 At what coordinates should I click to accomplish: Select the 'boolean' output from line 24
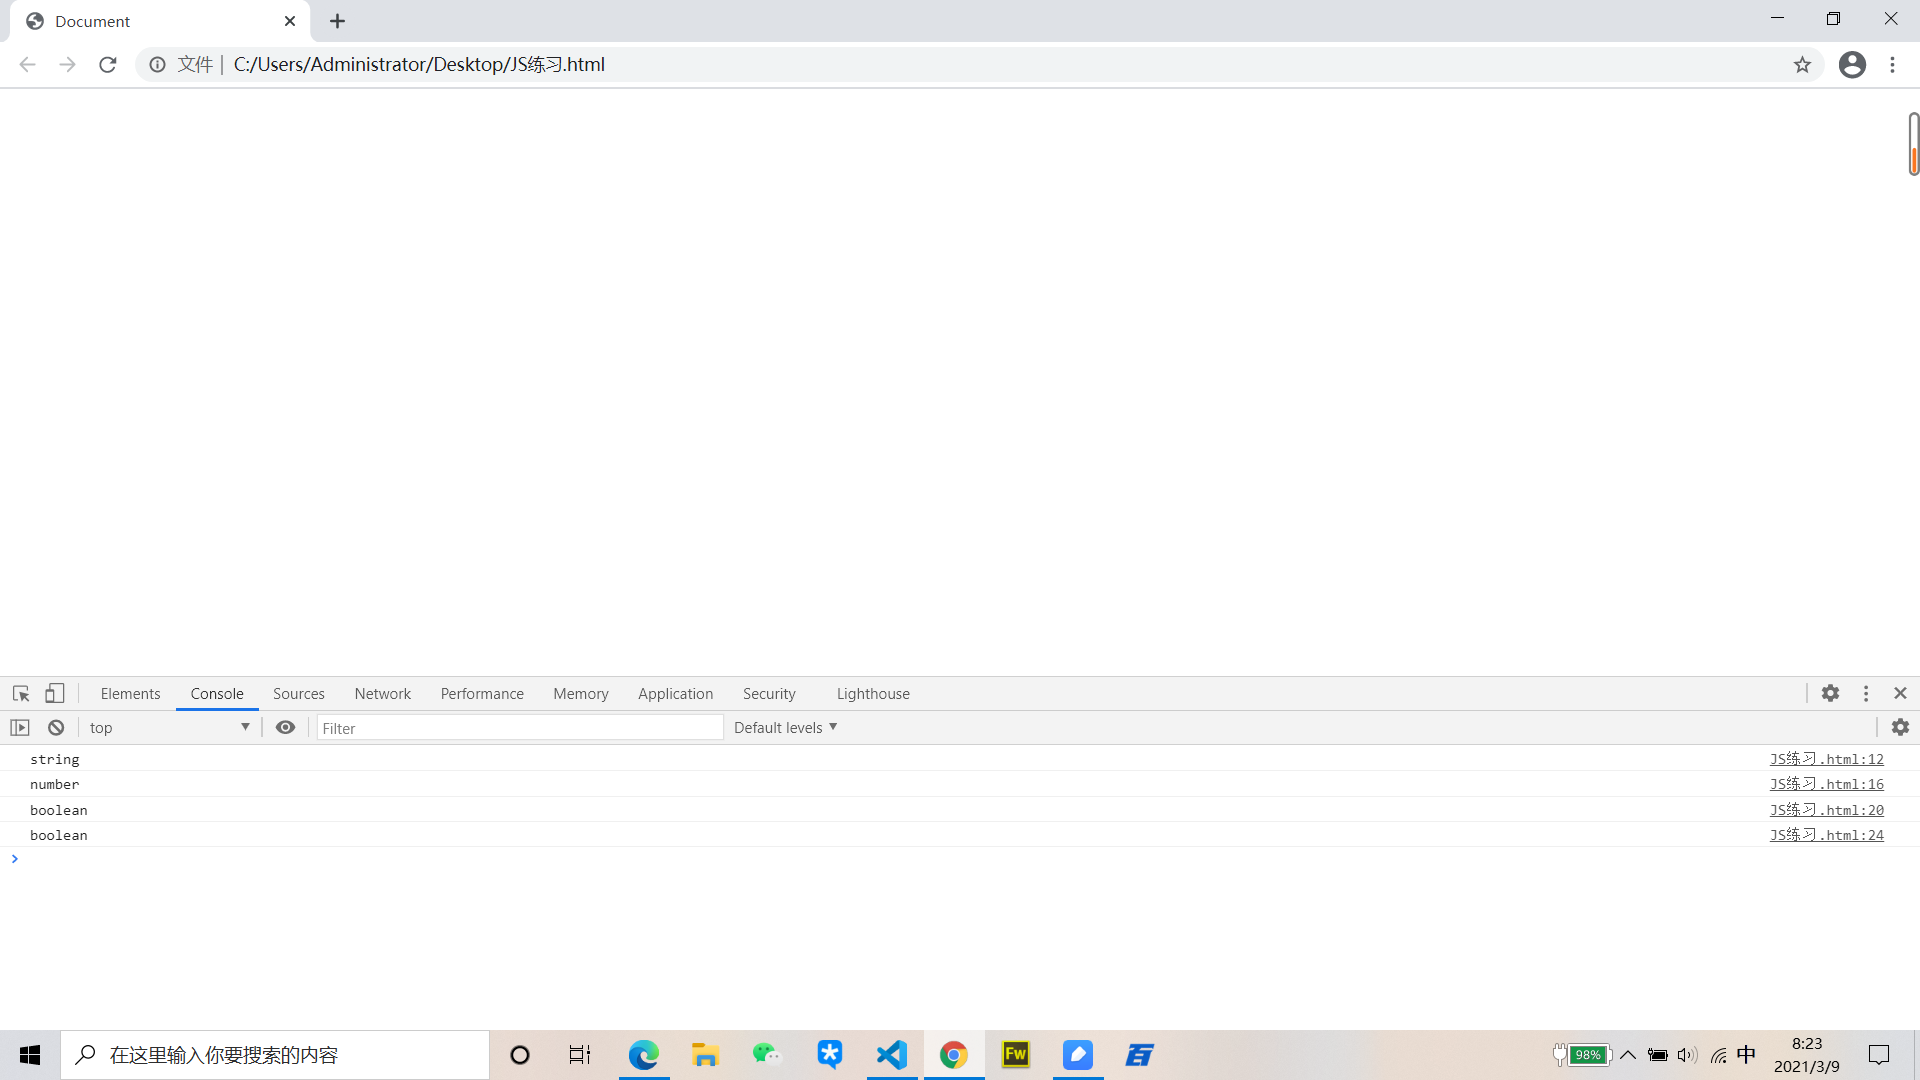point(59,835)
